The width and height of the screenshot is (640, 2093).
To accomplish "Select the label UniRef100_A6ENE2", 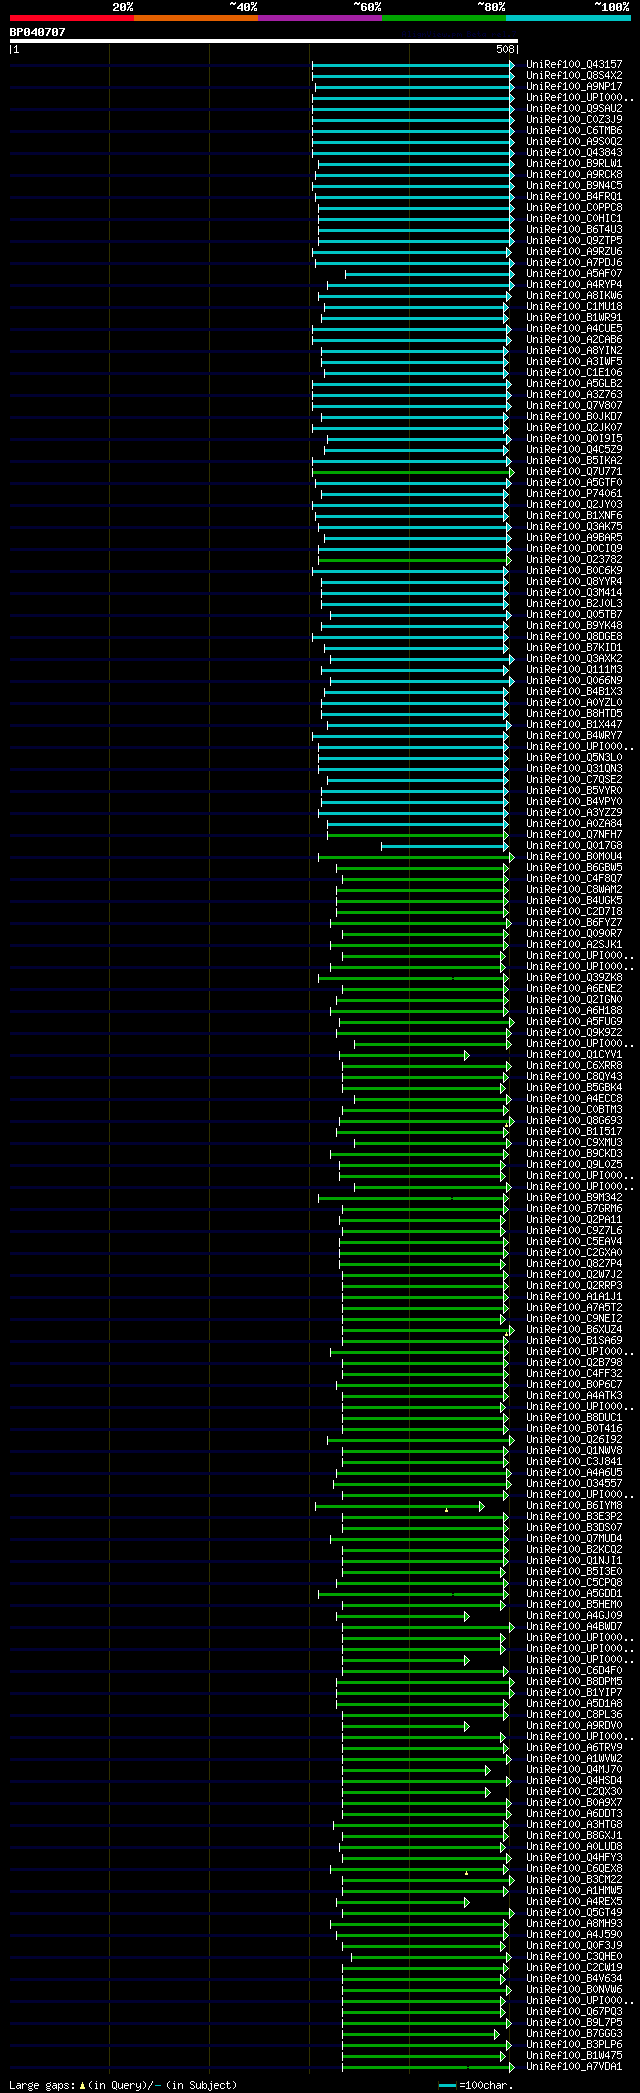I will click(574, 988).
